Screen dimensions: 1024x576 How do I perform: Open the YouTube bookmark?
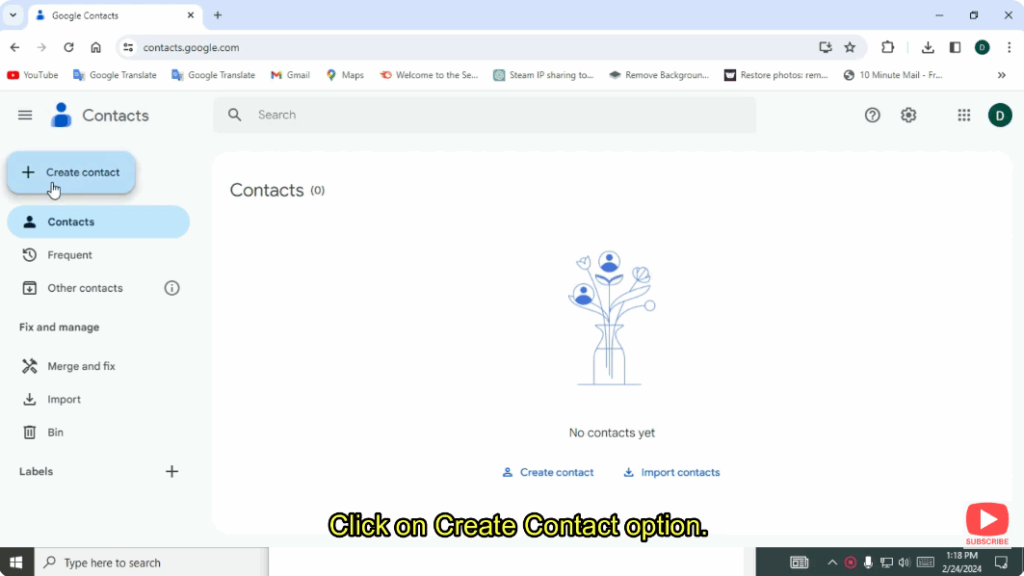tap(32, 74)
